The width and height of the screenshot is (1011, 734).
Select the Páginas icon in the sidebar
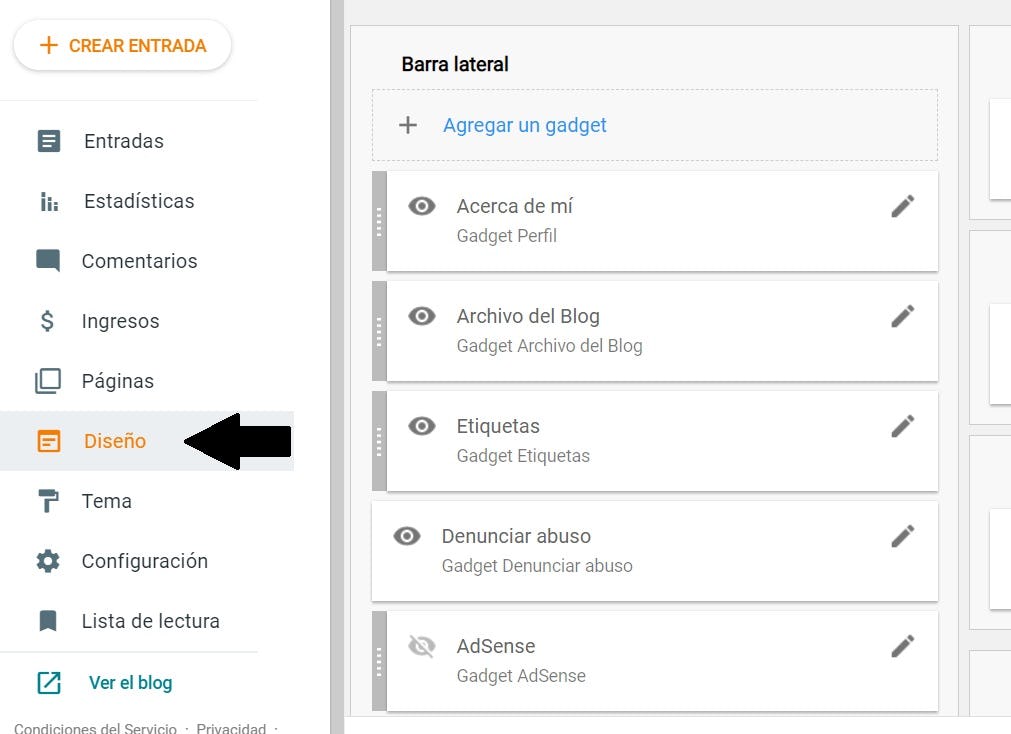49,381
